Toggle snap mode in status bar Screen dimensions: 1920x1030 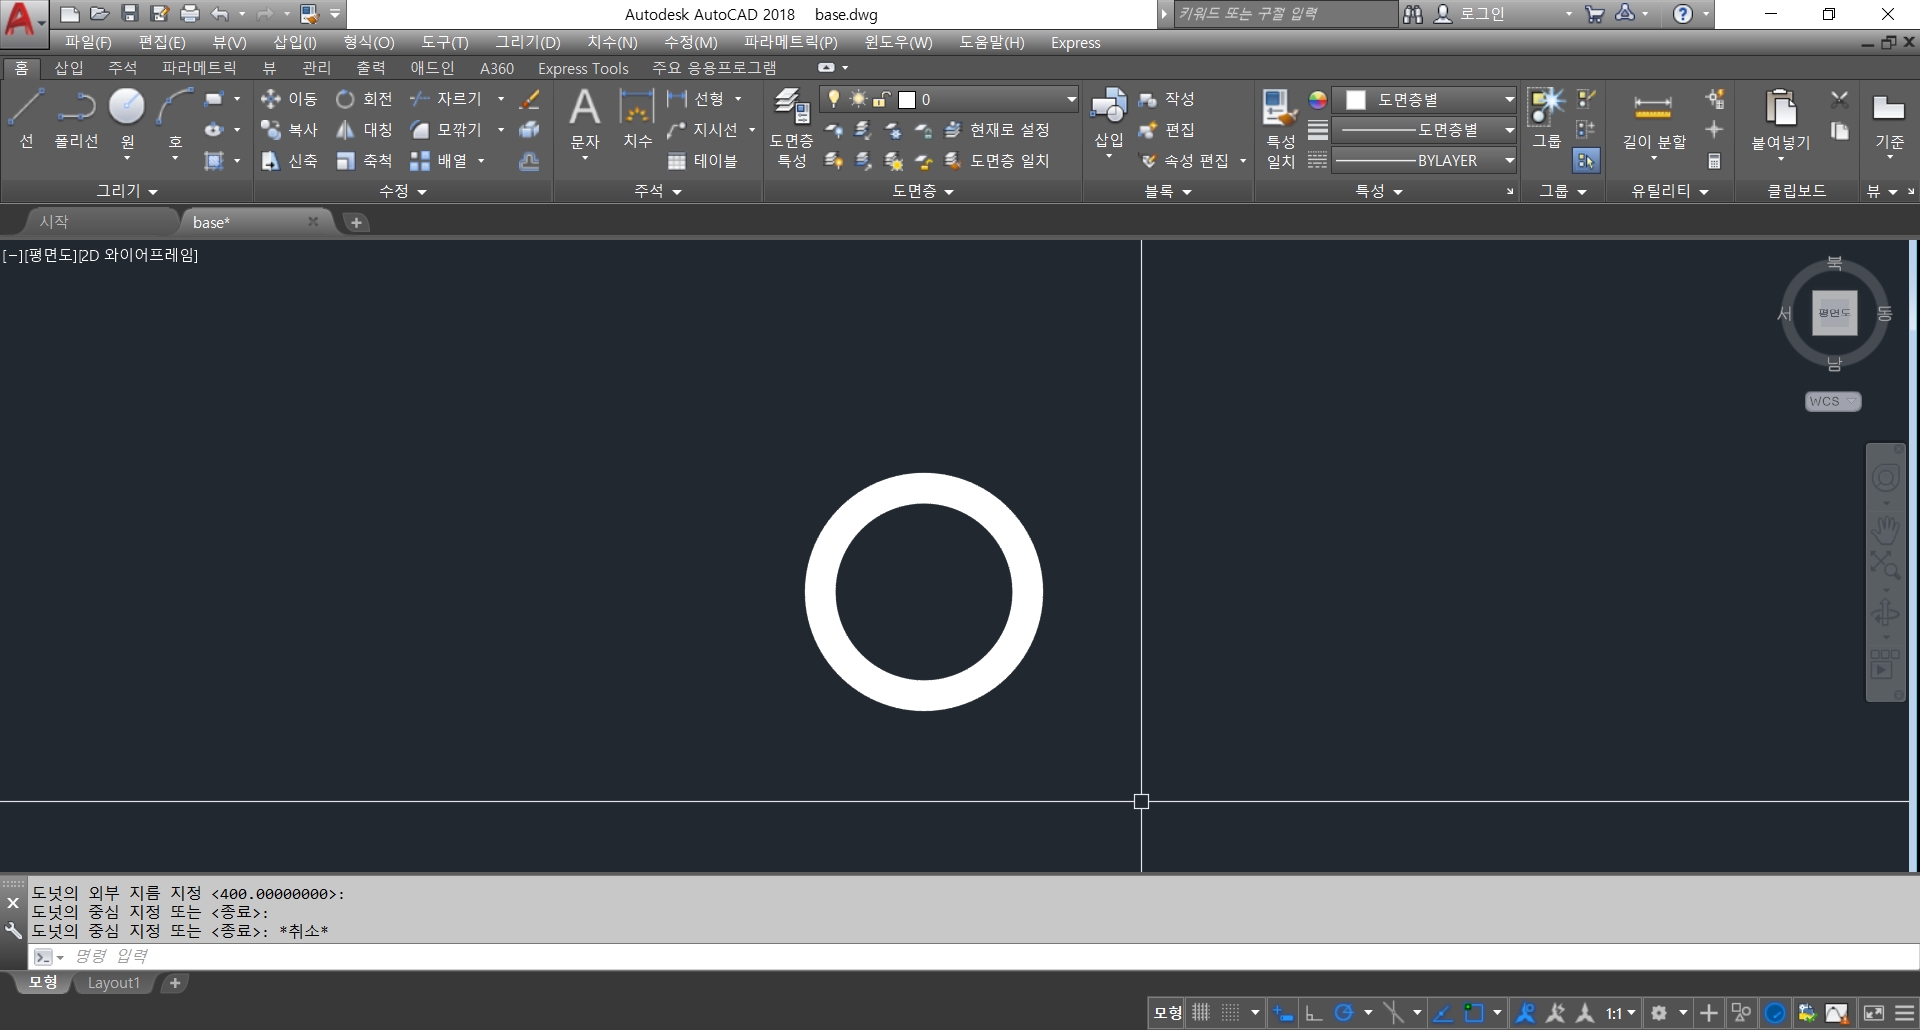(1231, 1013)
